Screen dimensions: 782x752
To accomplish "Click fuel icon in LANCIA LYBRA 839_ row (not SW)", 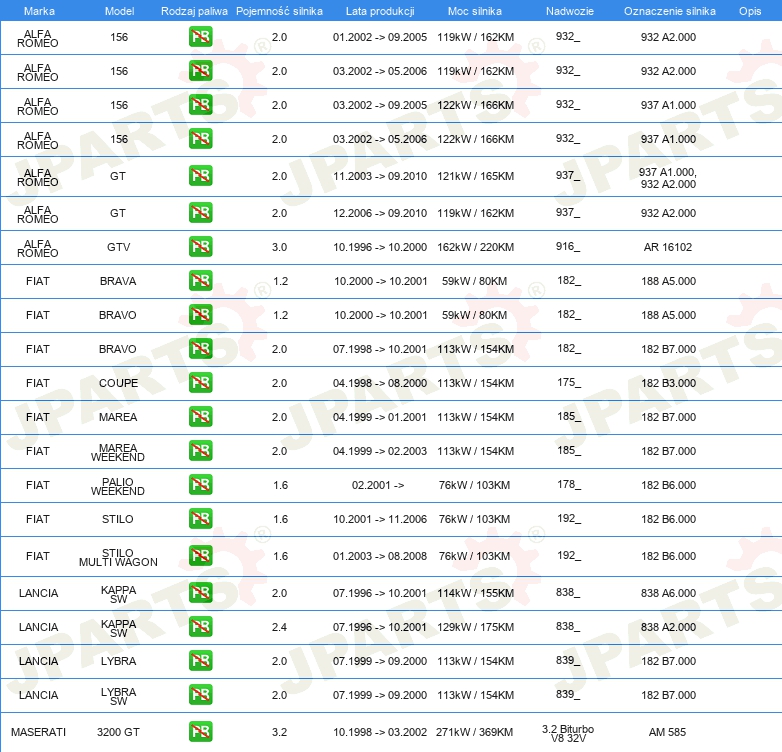I will (200, 661).
